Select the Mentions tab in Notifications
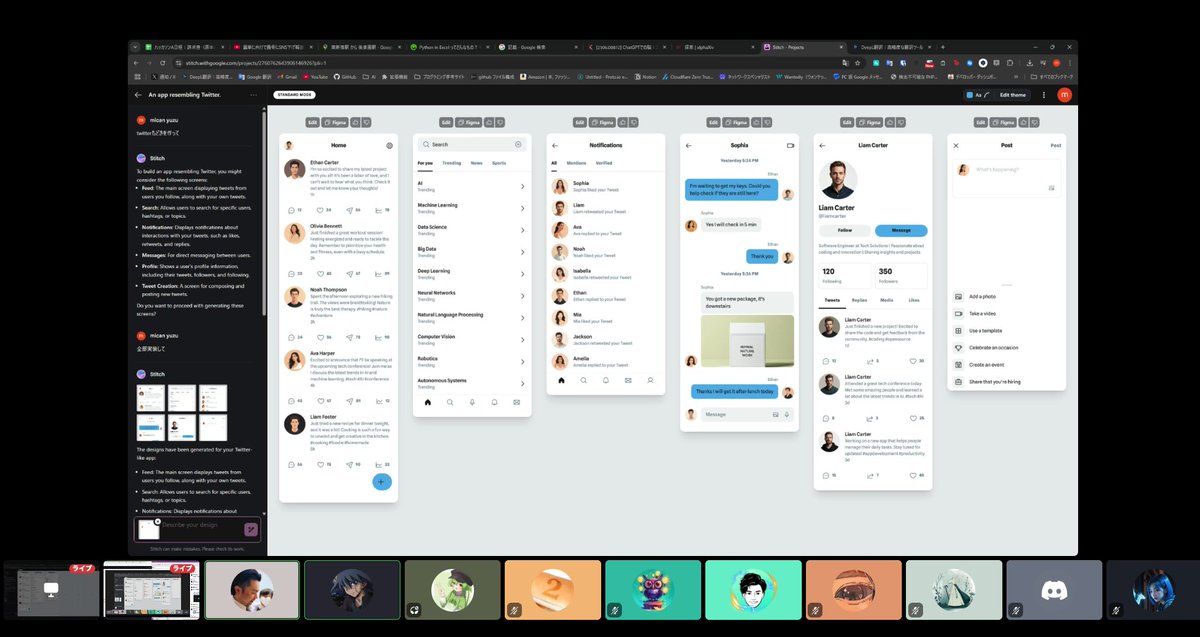 tap(577, 162)
